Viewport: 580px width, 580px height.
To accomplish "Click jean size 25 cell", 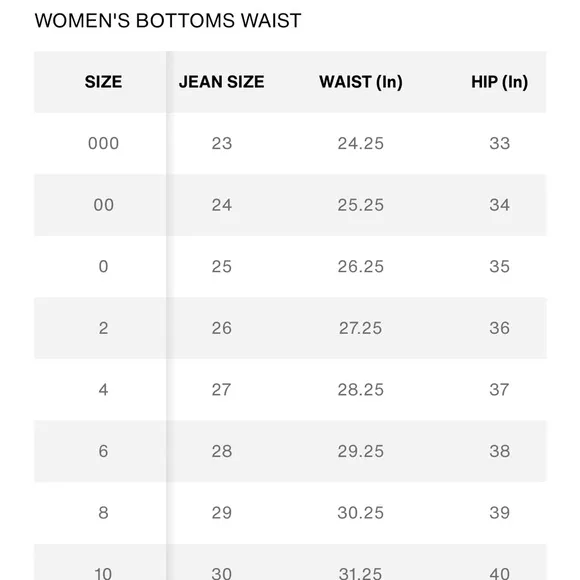I will [x=222, y=267].
